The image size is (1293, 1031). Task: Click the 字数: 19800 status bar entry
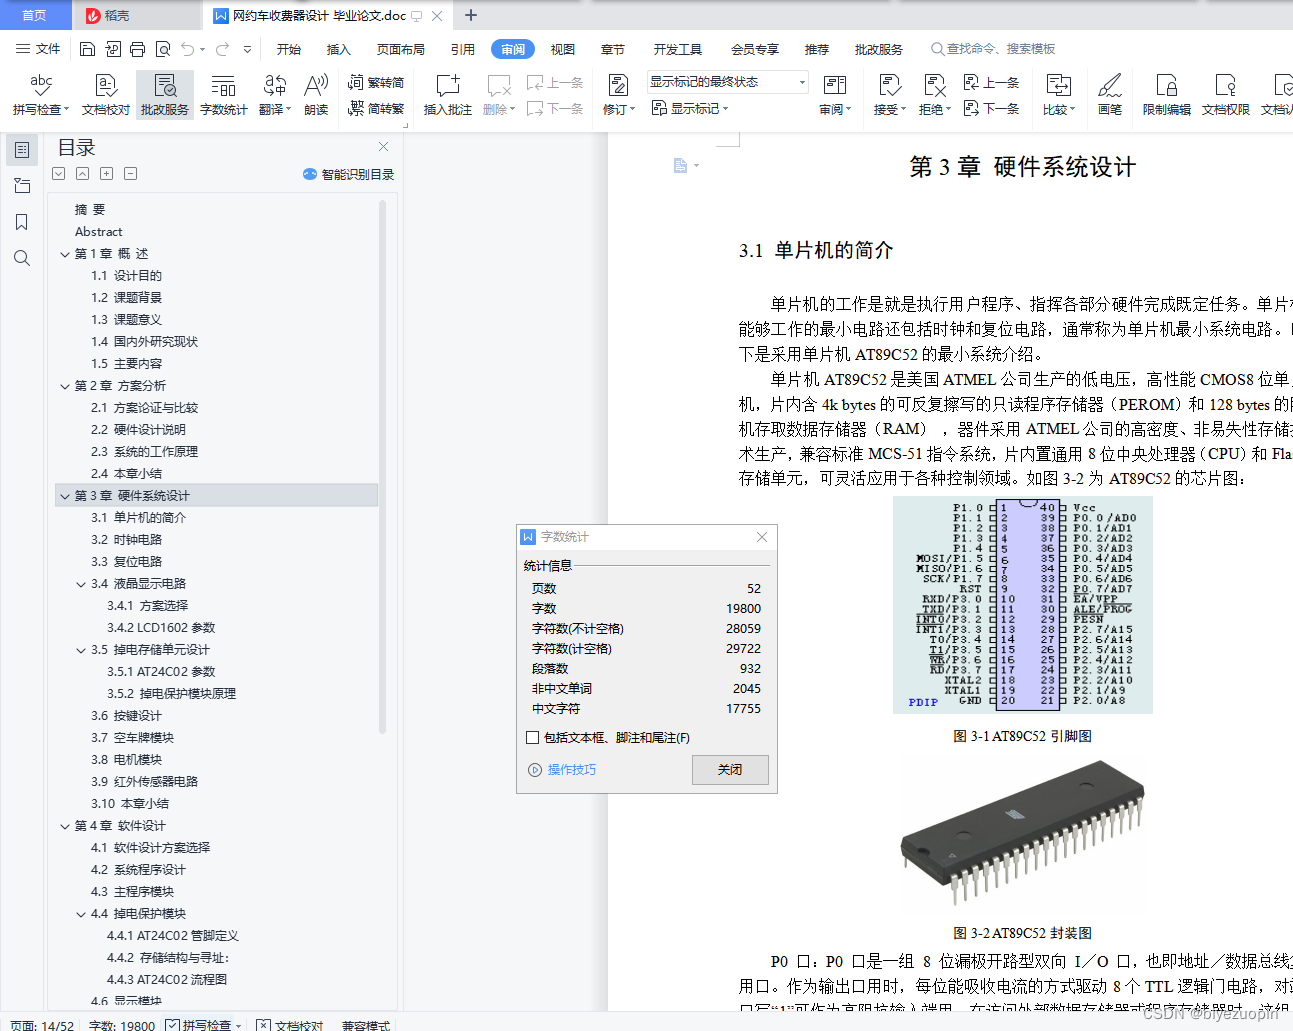click(x=122, y=1025)
